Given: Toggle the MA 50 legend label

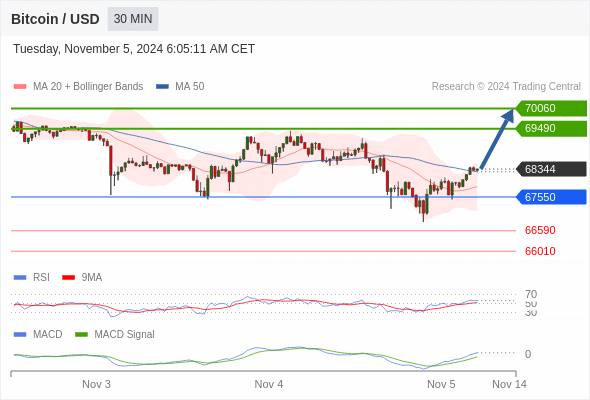Looking at the screenshot, I should click(x=190, y=87).
